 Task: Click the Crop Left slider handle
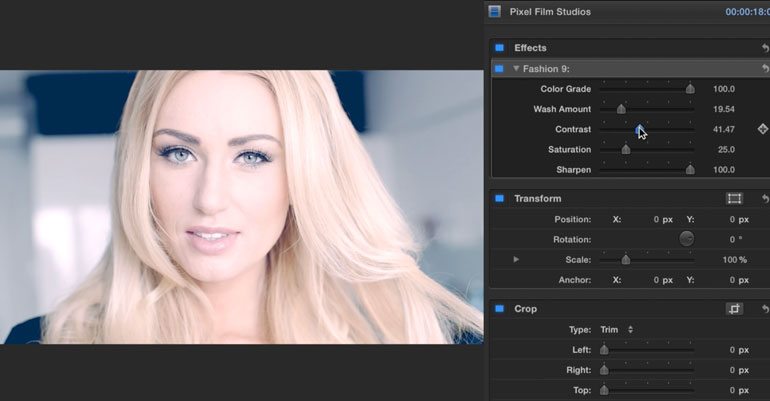(x=604, y=350)
